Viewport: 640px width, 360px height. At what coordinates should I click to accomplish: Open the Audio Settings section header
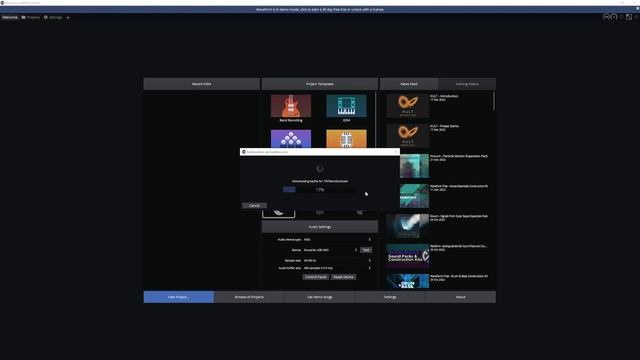[320, 227]
